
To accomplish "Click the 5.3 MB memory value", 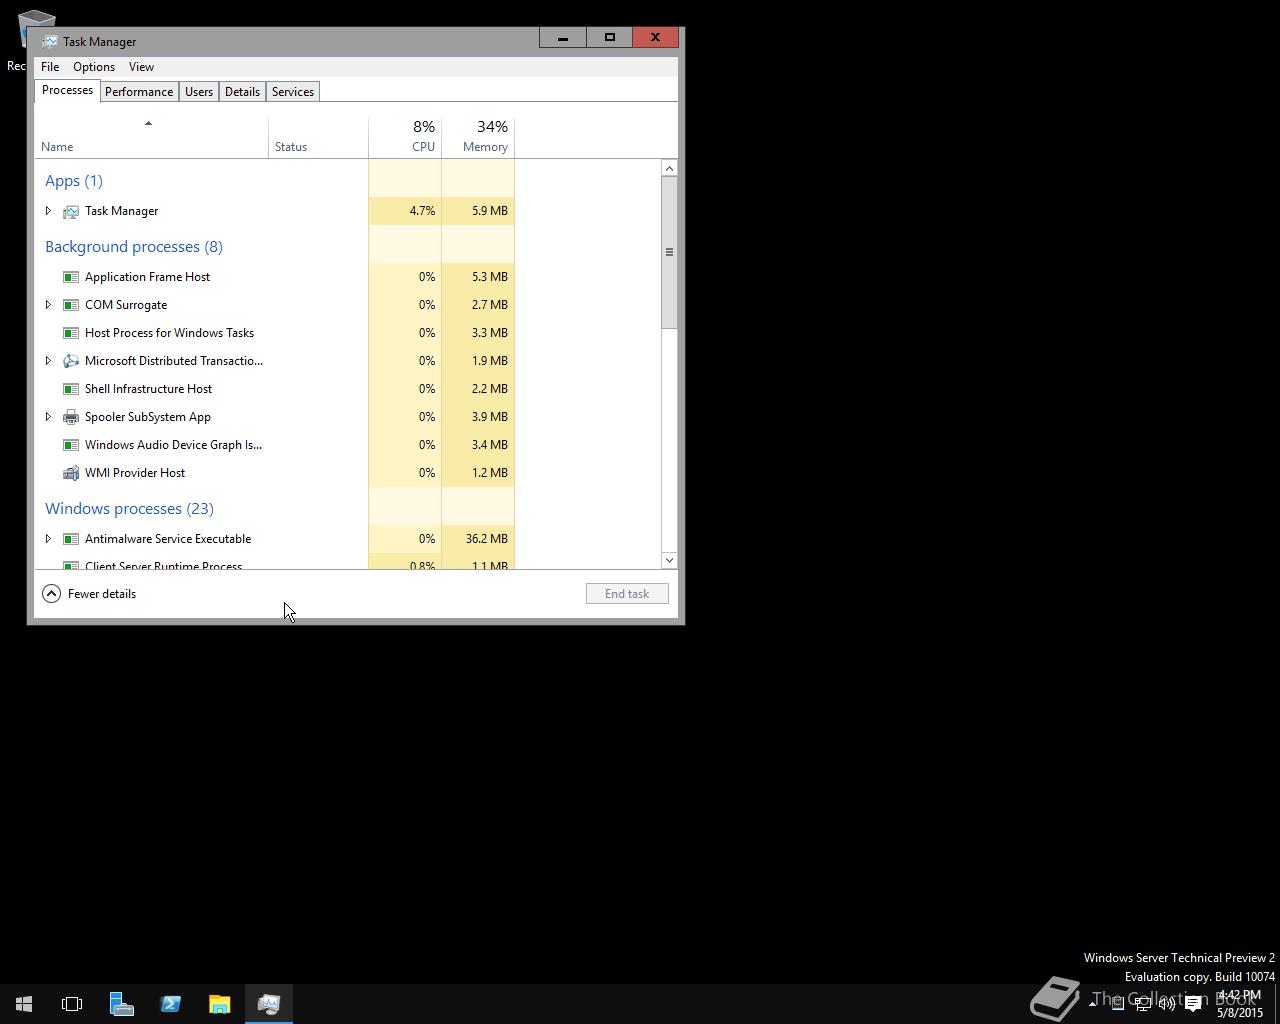I will click(490, 277).
